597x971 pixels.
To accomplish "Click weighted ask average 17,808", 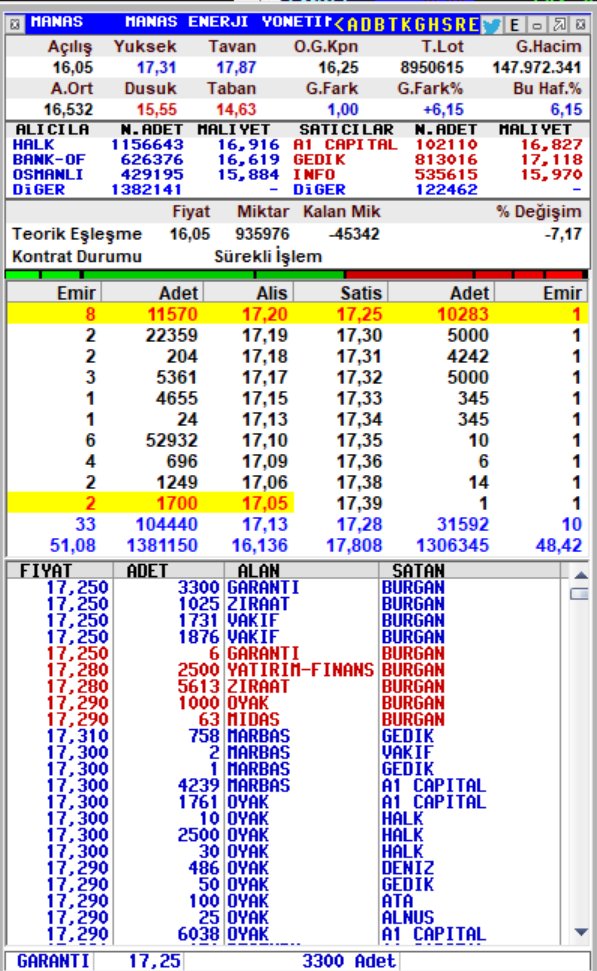I will pos(354,545).
